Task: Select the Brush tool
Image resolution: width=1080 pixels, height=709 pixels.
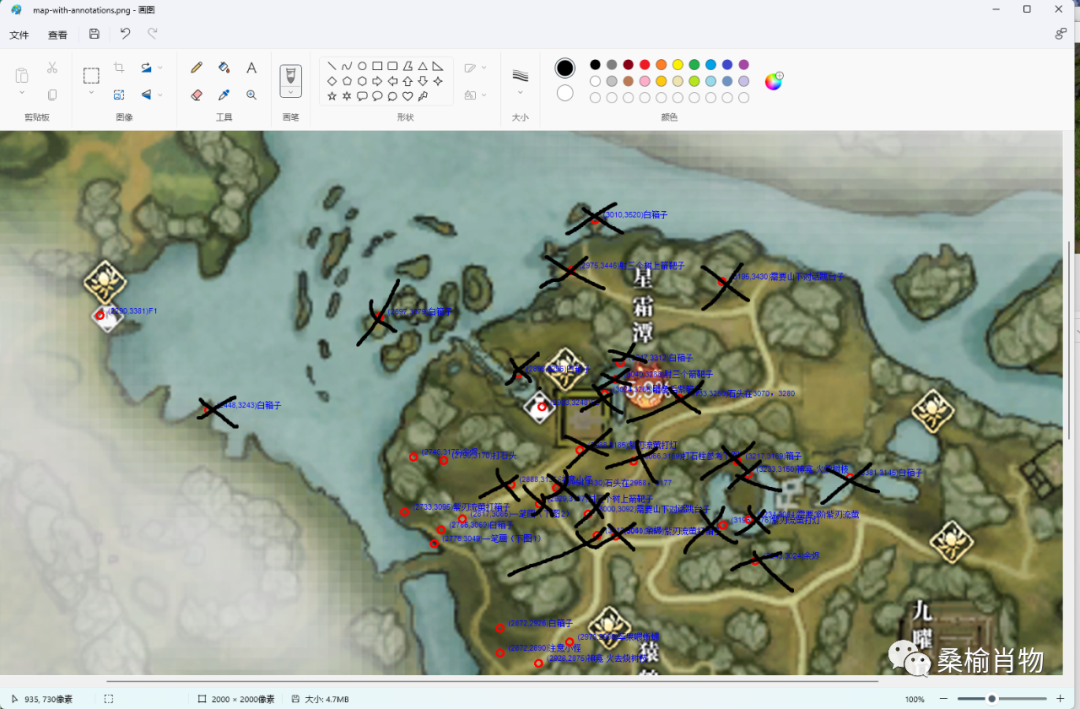Action: tap(291, 75)
